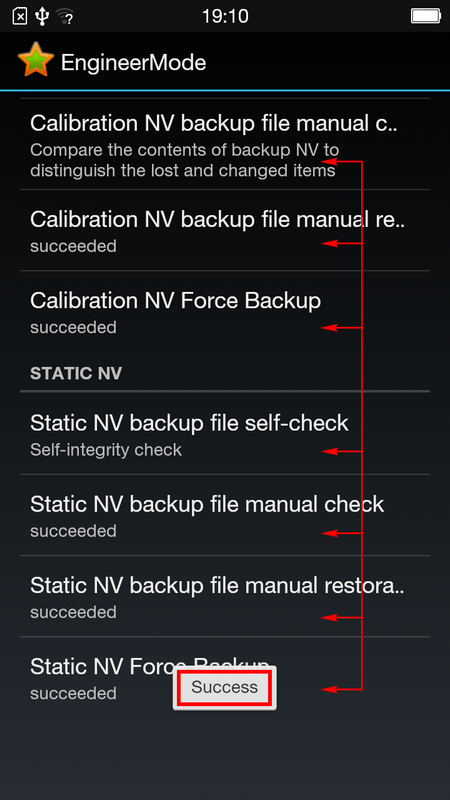This screenshot has width=450, height=800.
Task: Run Calibration NV Force Backup
Action: tap(225, 311)
